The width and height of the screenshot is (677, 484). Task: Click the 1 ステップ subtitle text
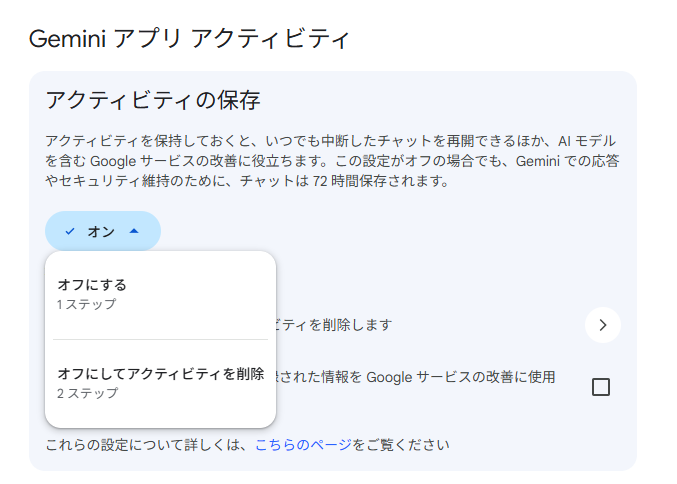pyautogui.click(x=87, y=304)
